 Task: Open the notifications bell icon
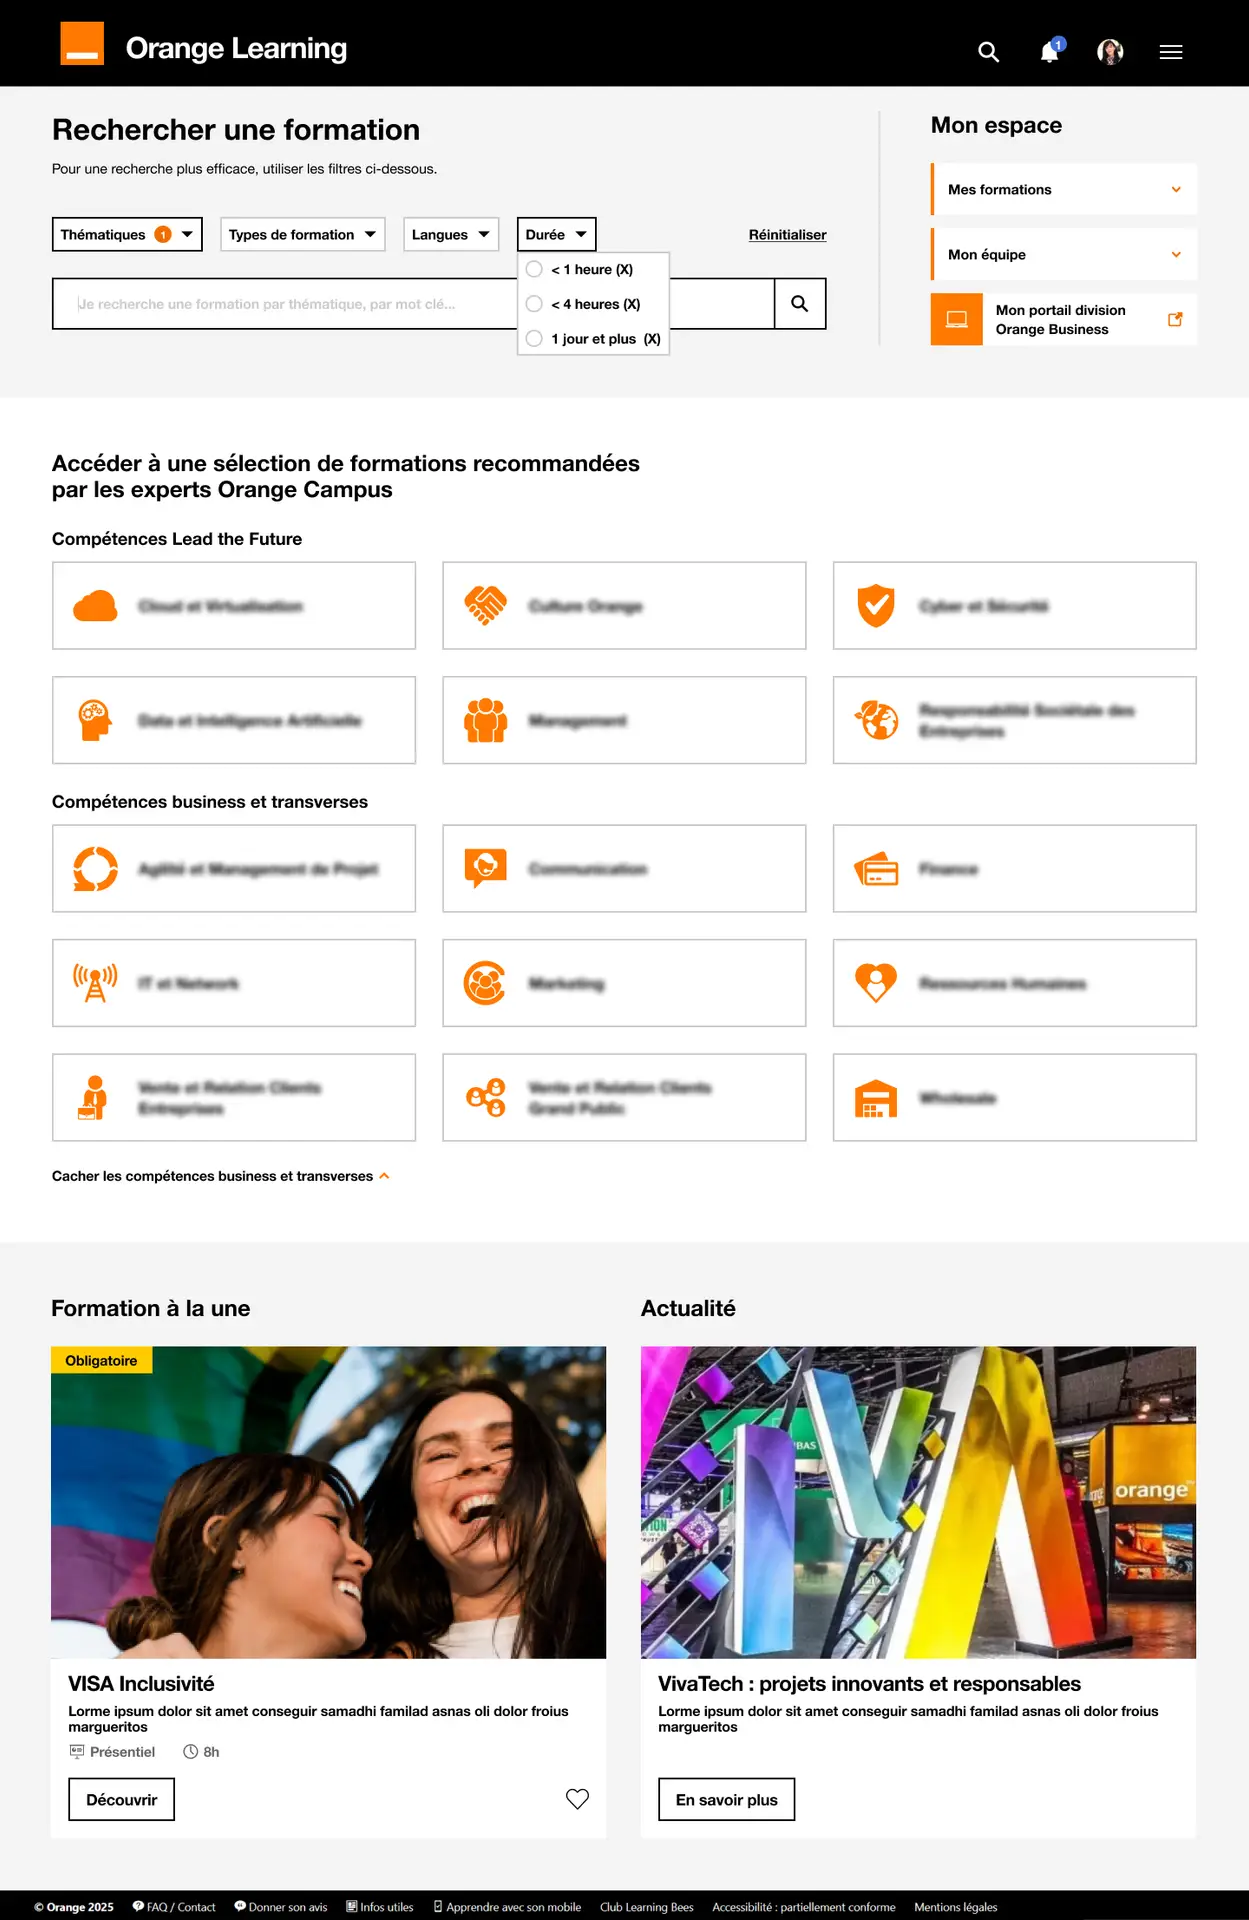(1050, 51)
